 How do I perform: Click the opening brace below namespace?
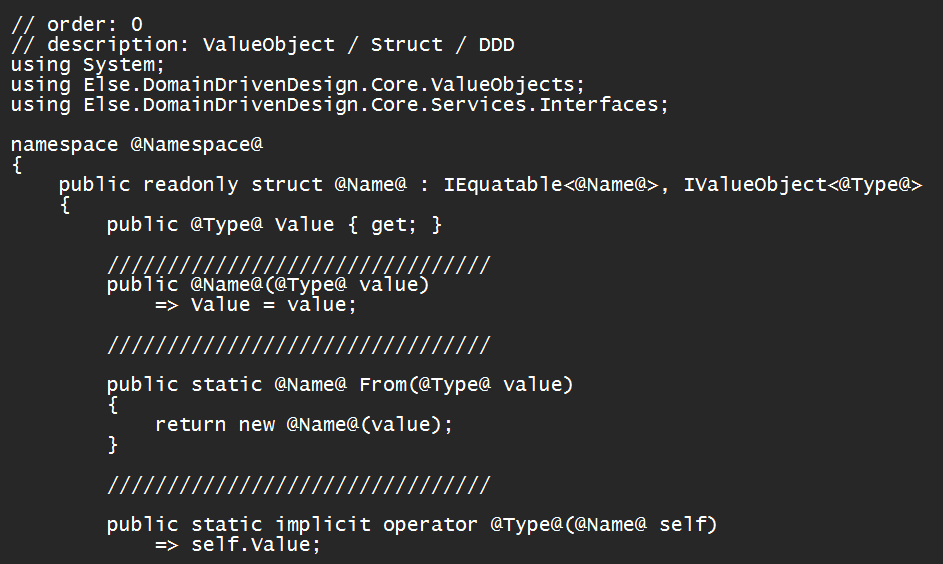17,164
